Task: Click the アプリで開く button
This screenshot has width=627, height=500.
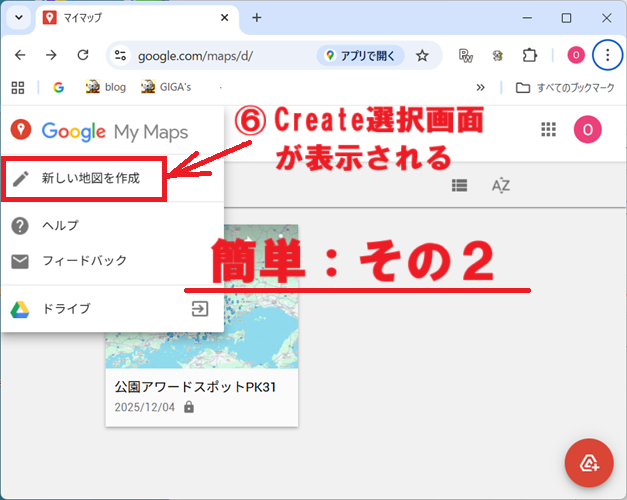Action: [x=360, y=55]
